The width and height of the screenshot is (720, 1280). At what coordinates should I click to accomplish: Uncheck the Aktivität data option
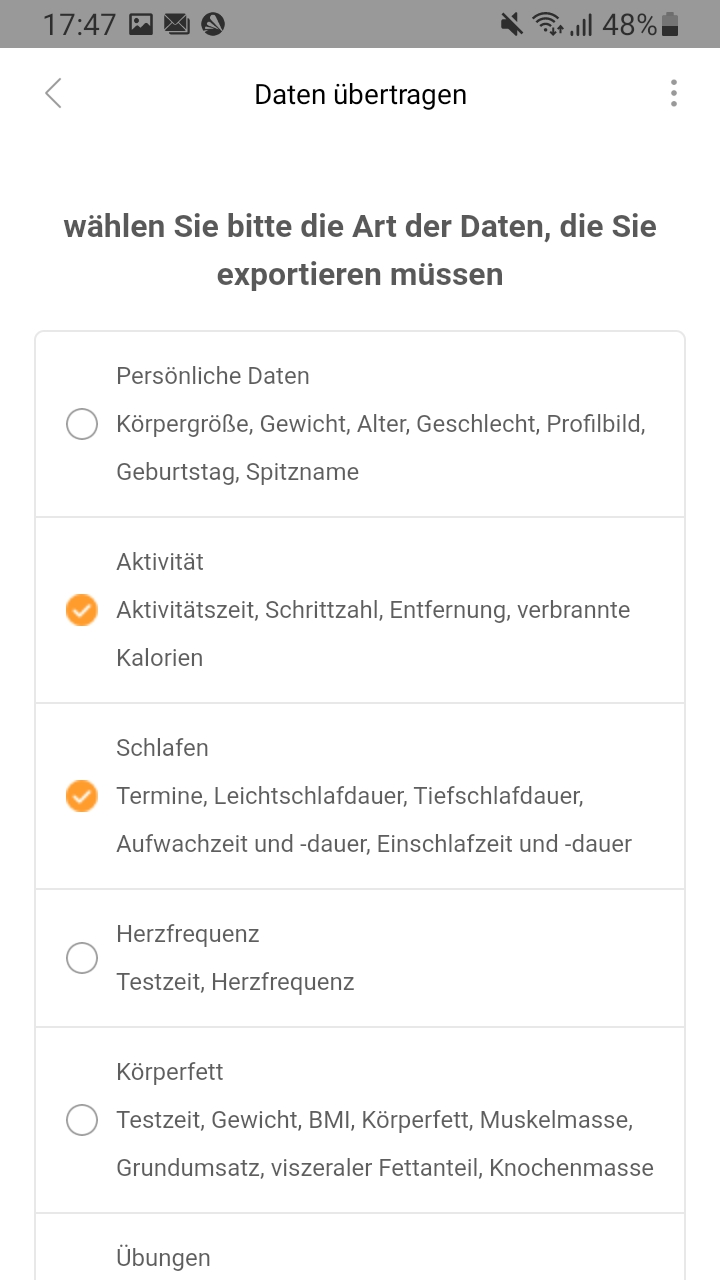coord(82,610)
